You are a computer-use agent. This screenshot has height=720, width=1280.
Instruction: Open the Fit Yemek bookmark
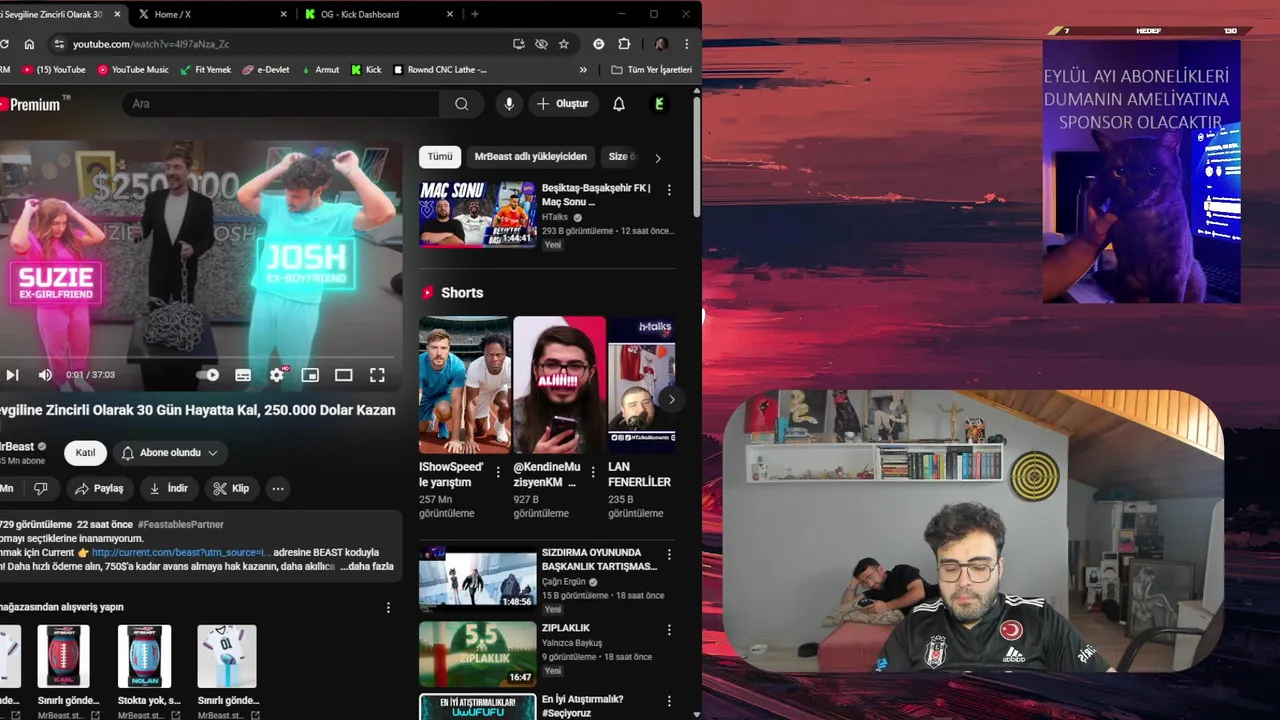(205, 70)
